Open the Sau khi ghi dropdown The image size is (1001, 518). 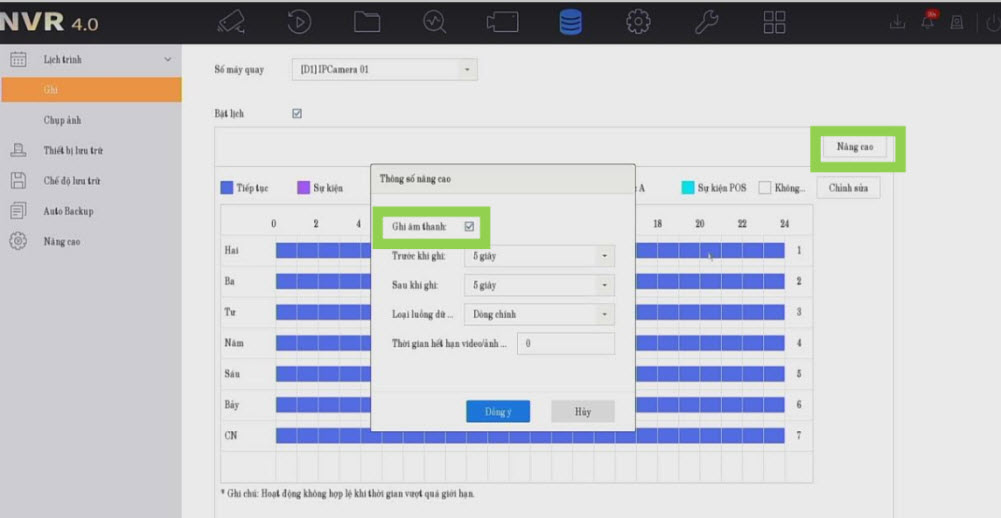540,285
